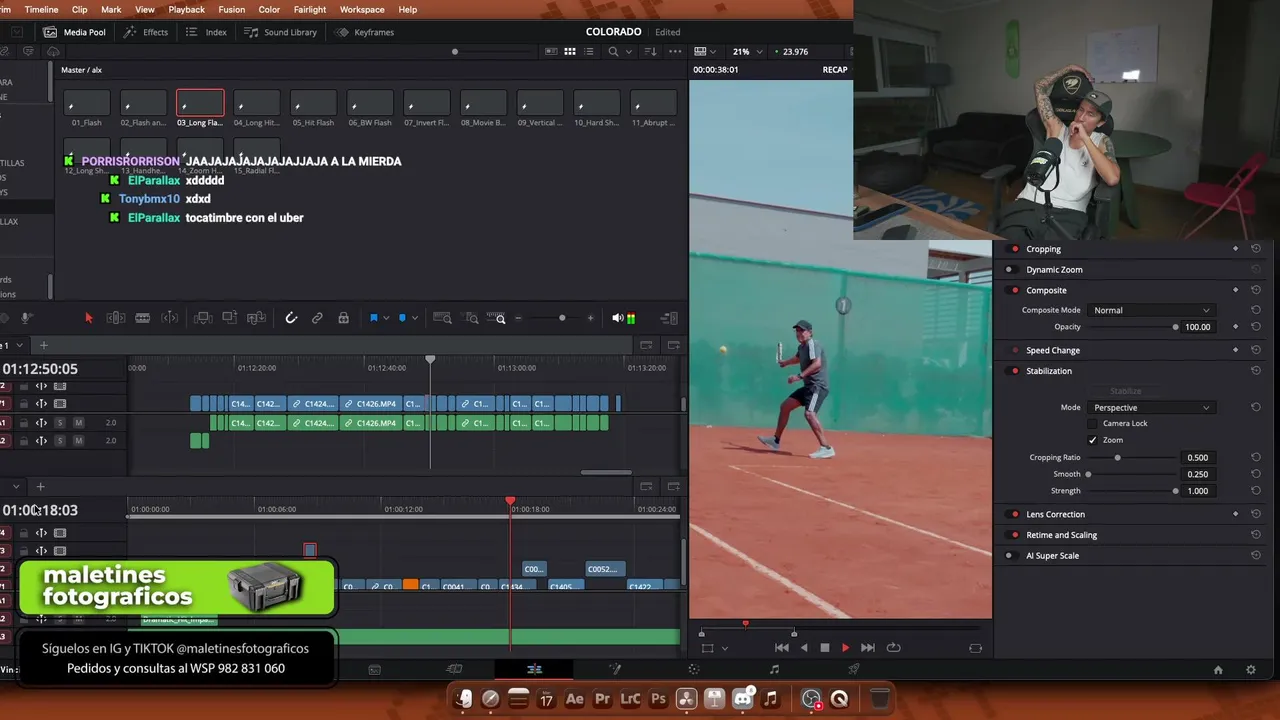1280x720 pixels.
Task: Click the Replace Clip toolbar icon
Action: pyautogui.click(x=256, y=318)
